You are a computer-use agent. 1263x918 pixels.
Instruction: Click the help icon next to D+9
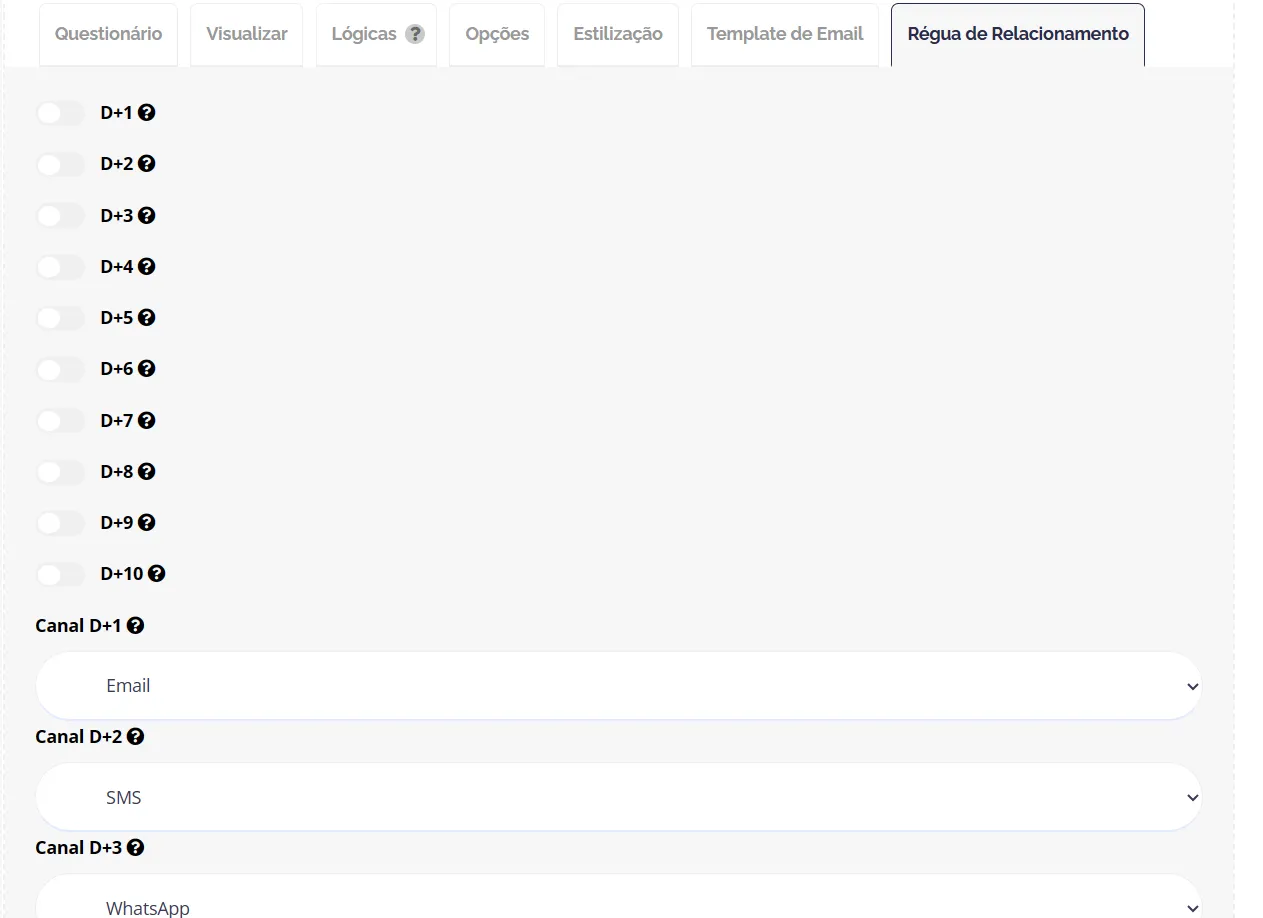point(146,523)
